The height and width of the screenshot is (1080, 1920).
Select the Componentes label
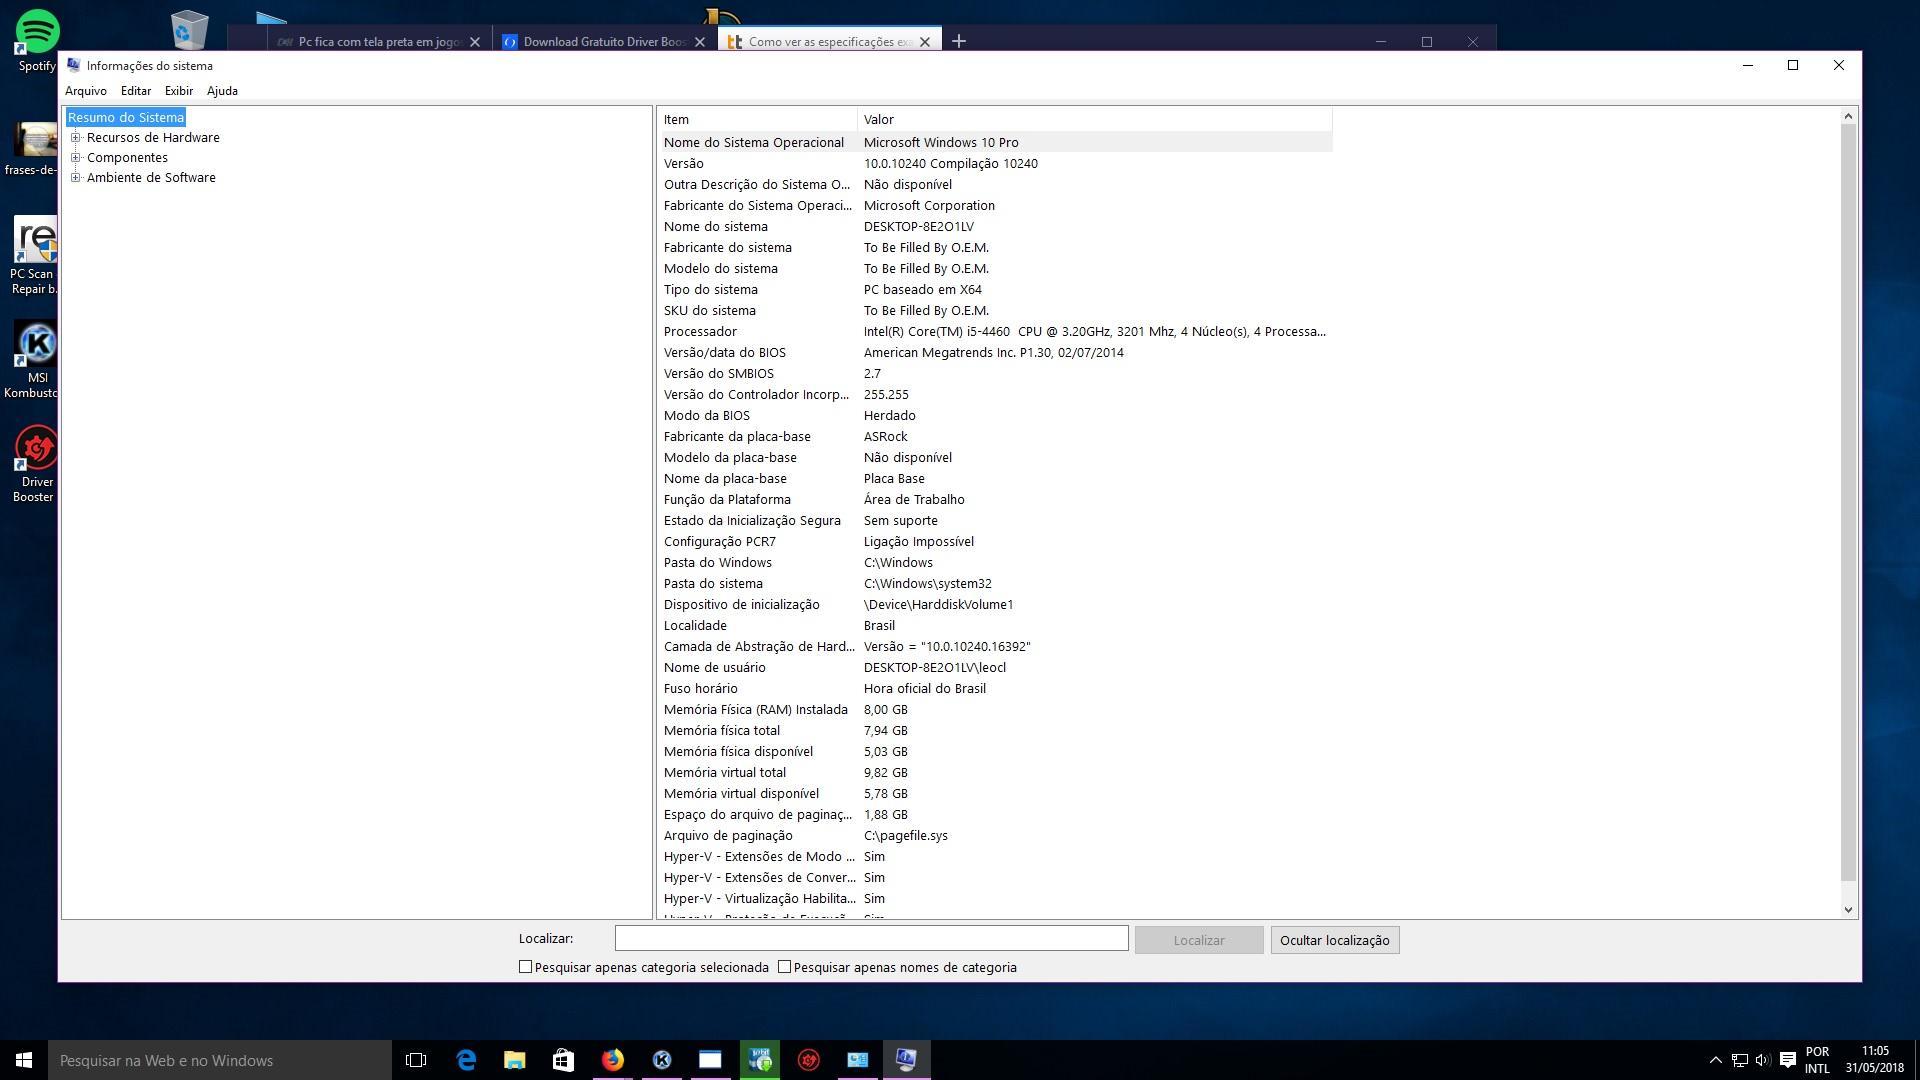[x=127, y=158]
